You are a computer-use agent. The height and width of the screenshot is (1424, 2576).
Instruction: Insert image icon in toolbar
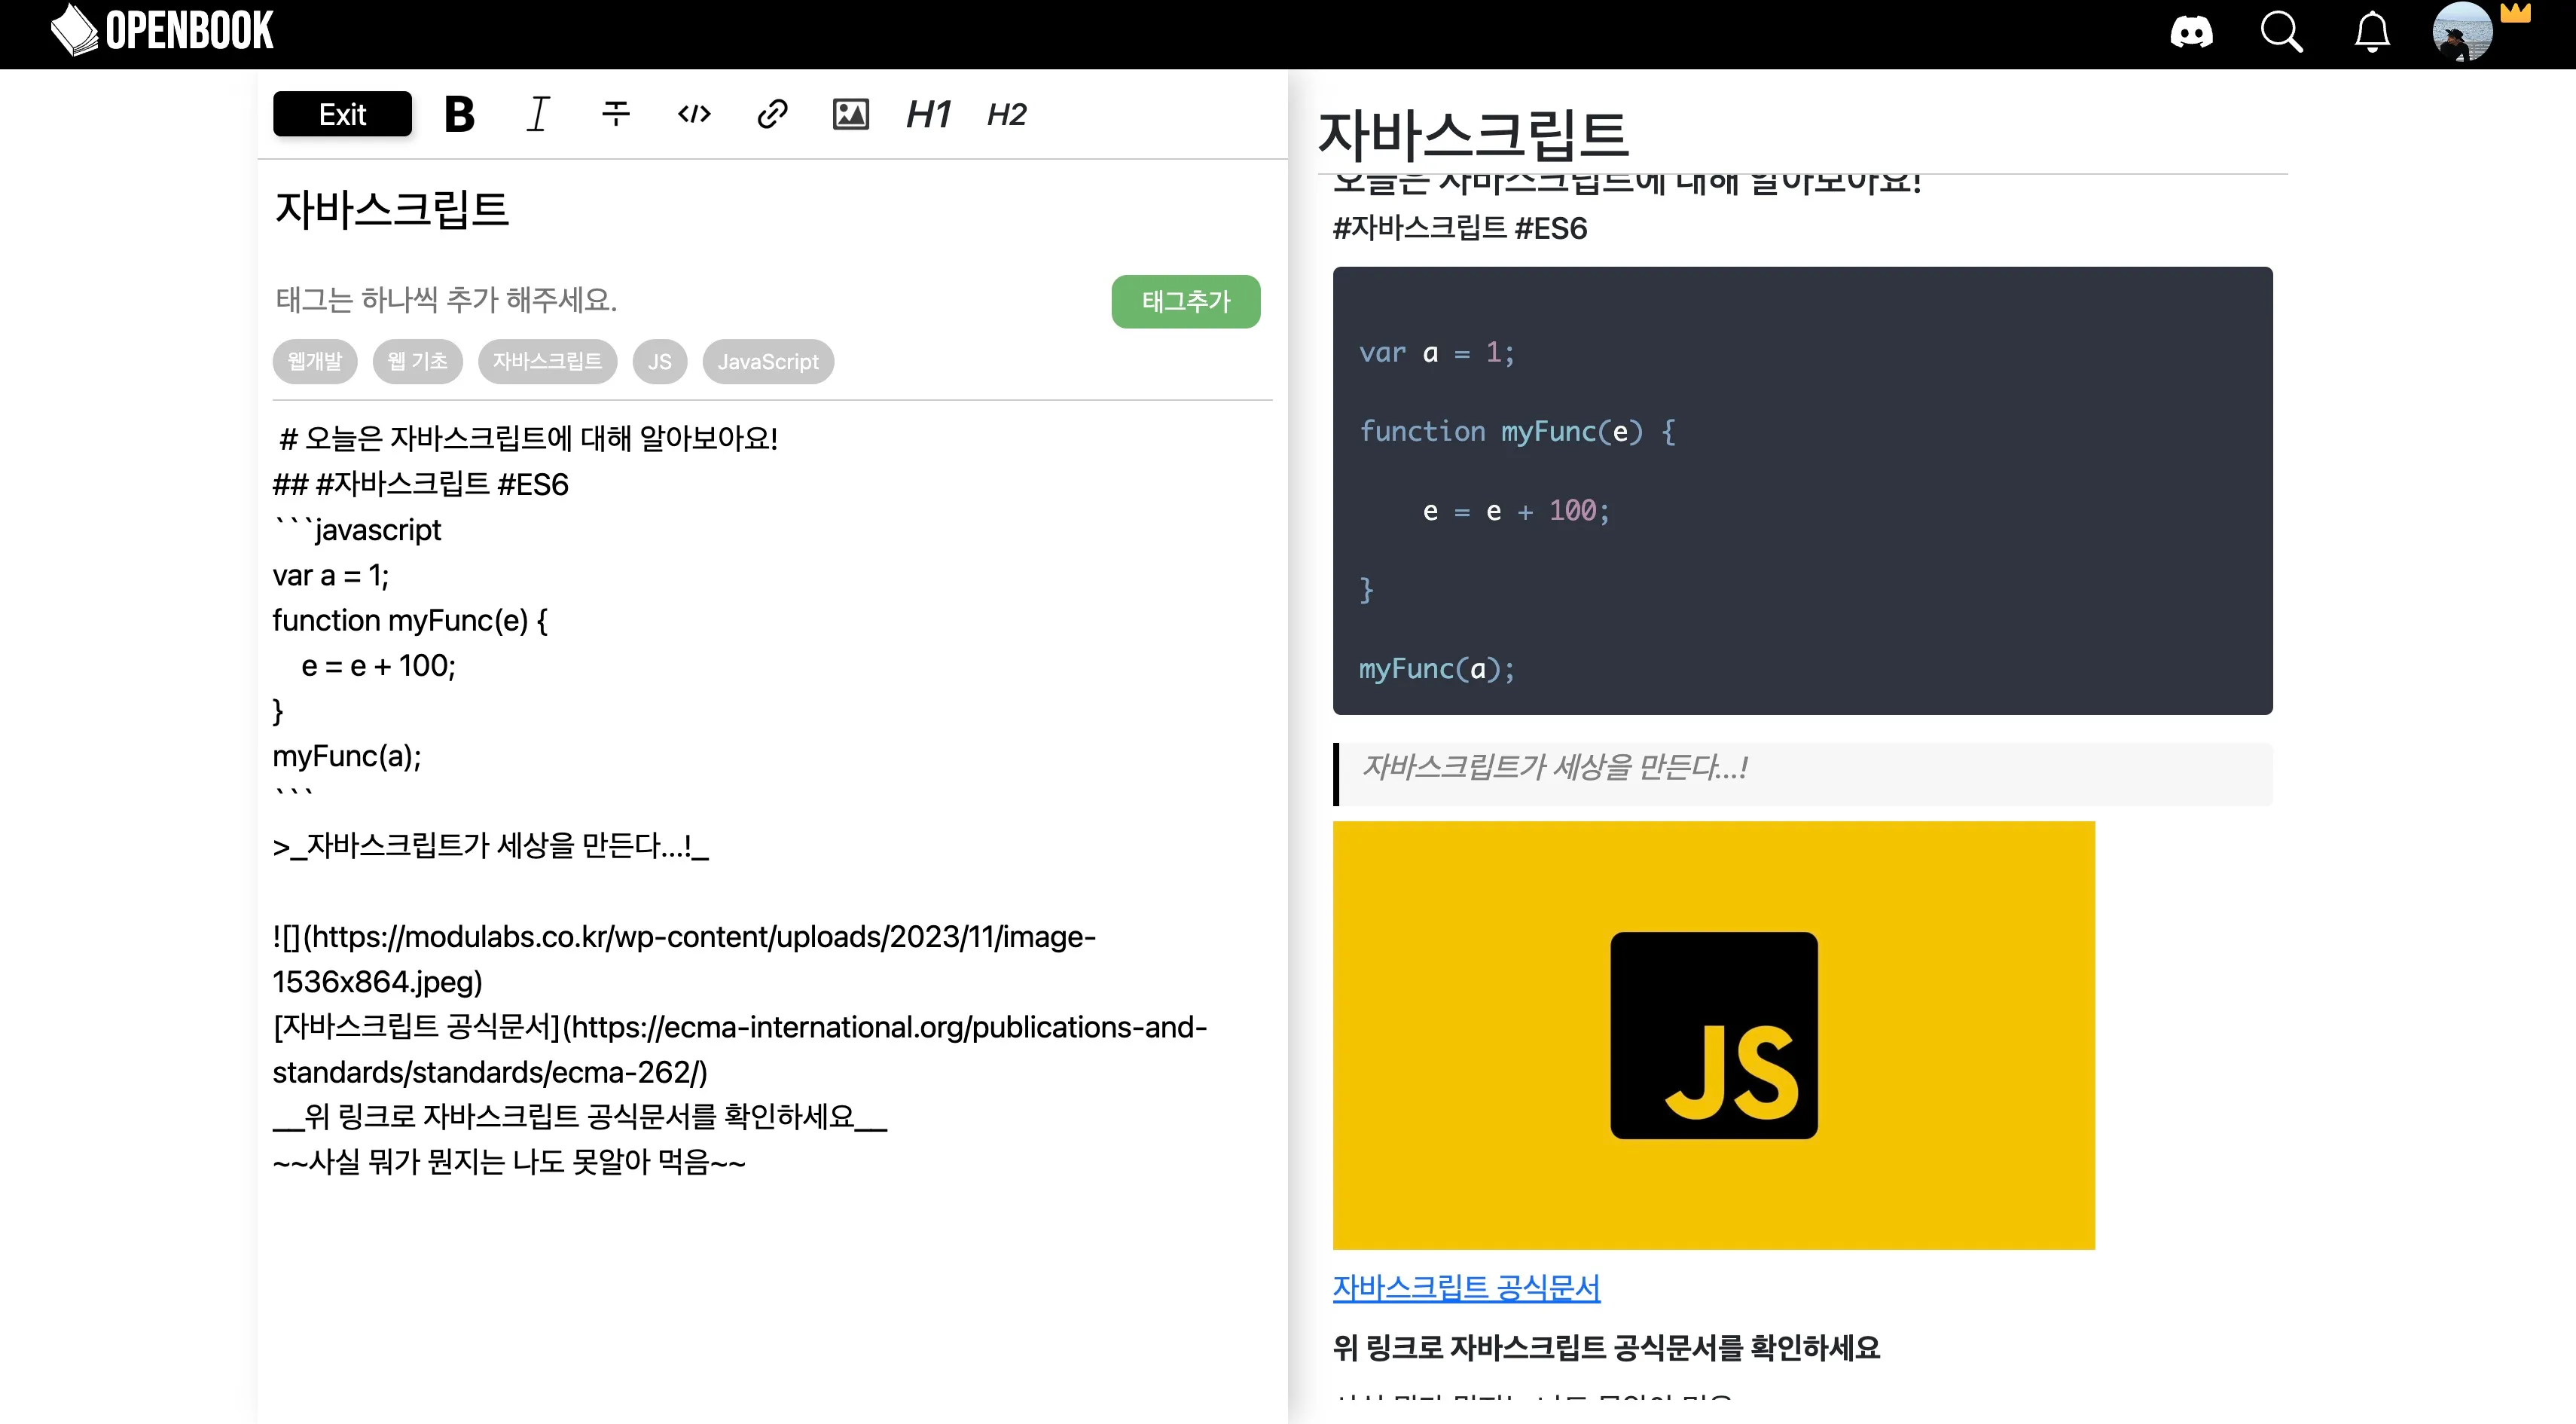(x=850, y=114)
